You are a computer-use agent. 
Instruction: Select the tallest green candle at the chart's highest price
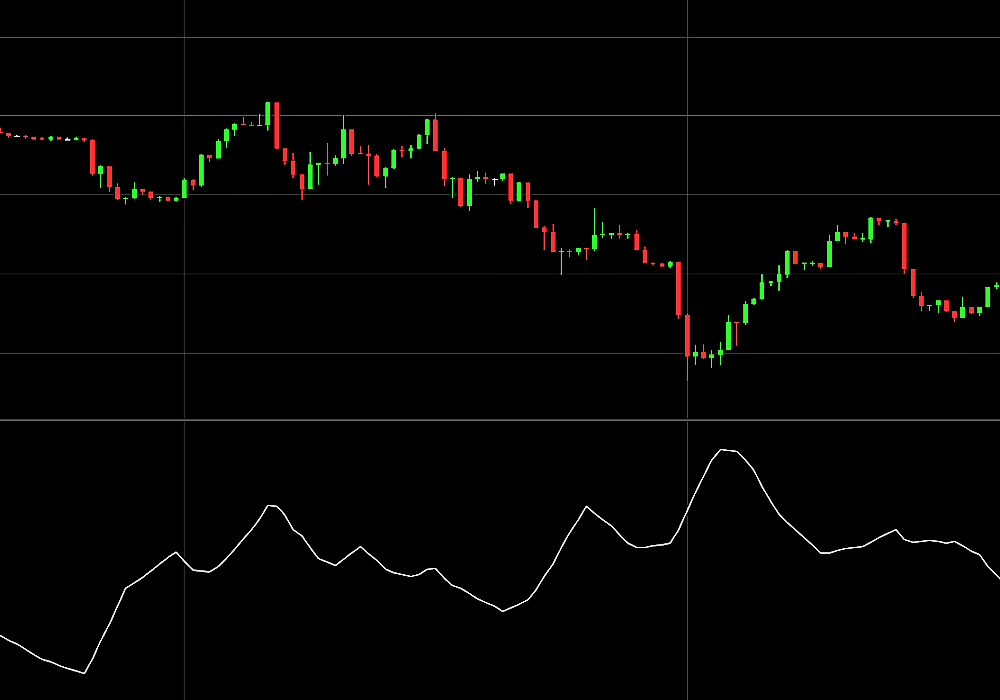(x=268, y=115)
